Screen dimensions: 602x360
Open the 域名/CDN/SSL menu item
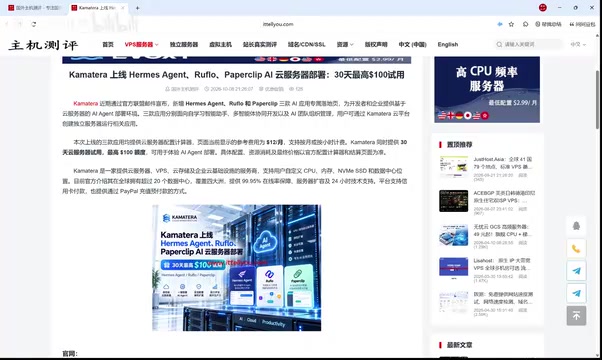[307, 45]
